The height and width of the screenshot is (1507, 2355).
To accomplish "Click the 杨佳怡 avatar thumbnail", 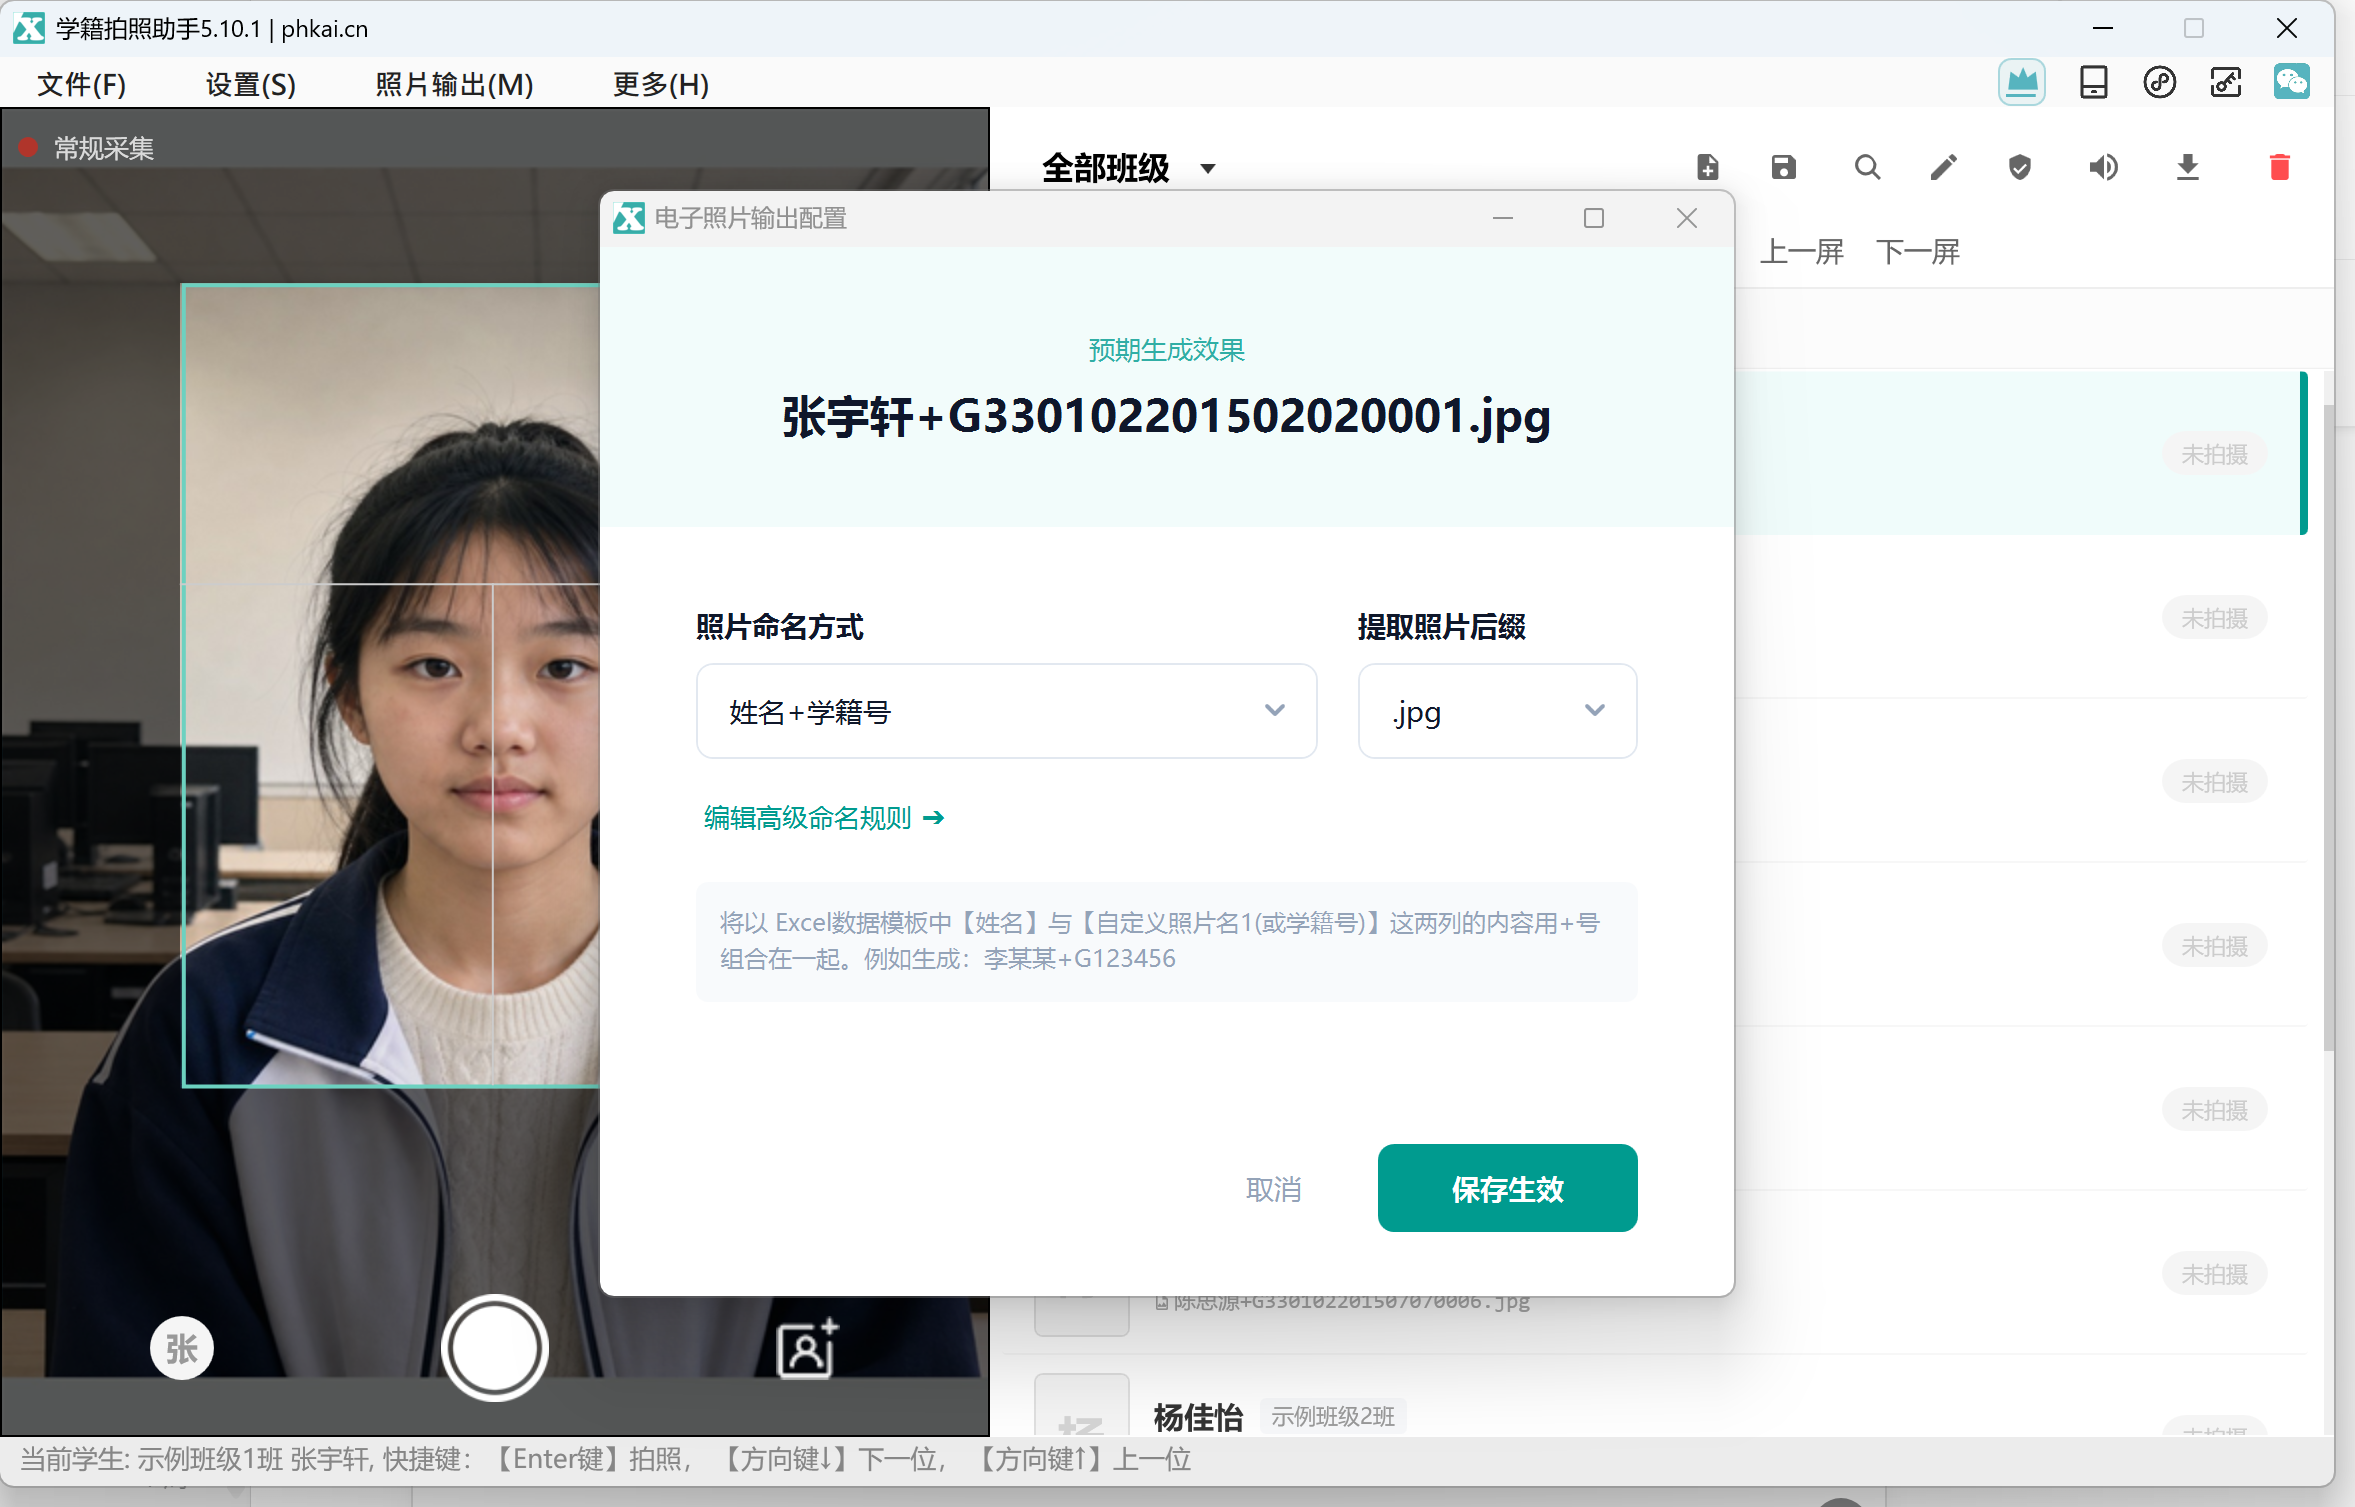I will pos(1081,1406).
